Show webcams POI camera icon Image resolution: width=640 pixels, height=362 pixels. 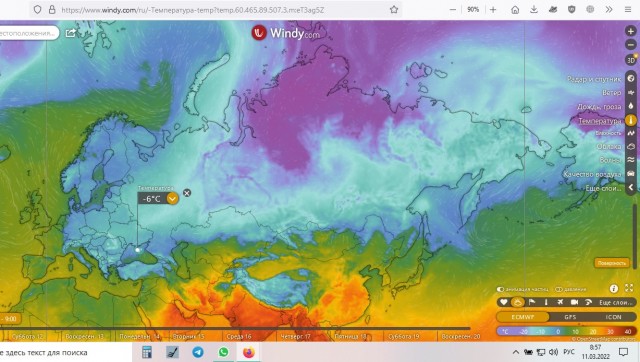click(574, 302)
